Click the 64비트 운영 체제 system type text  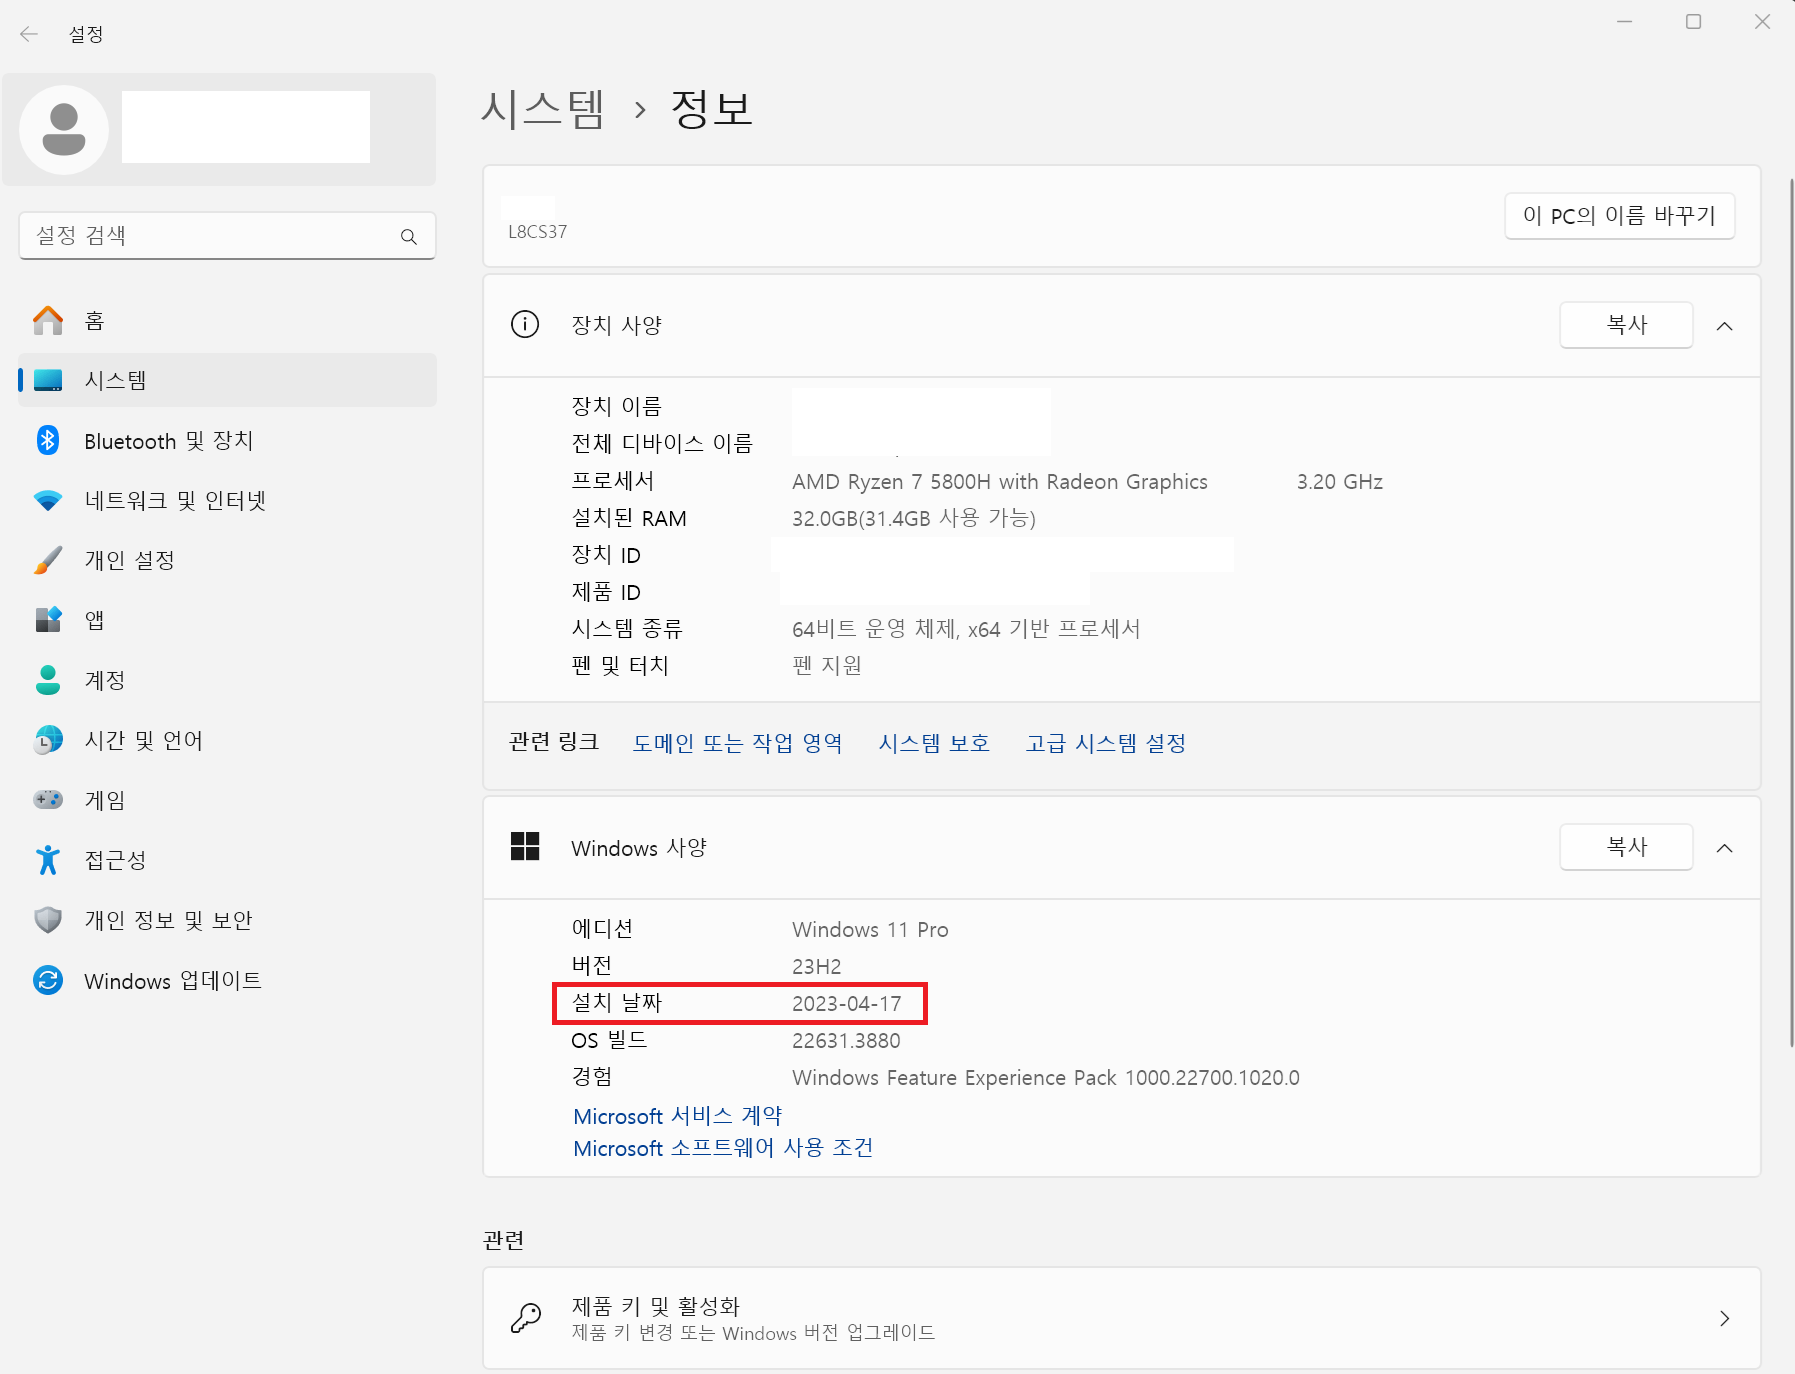point(966,629)
